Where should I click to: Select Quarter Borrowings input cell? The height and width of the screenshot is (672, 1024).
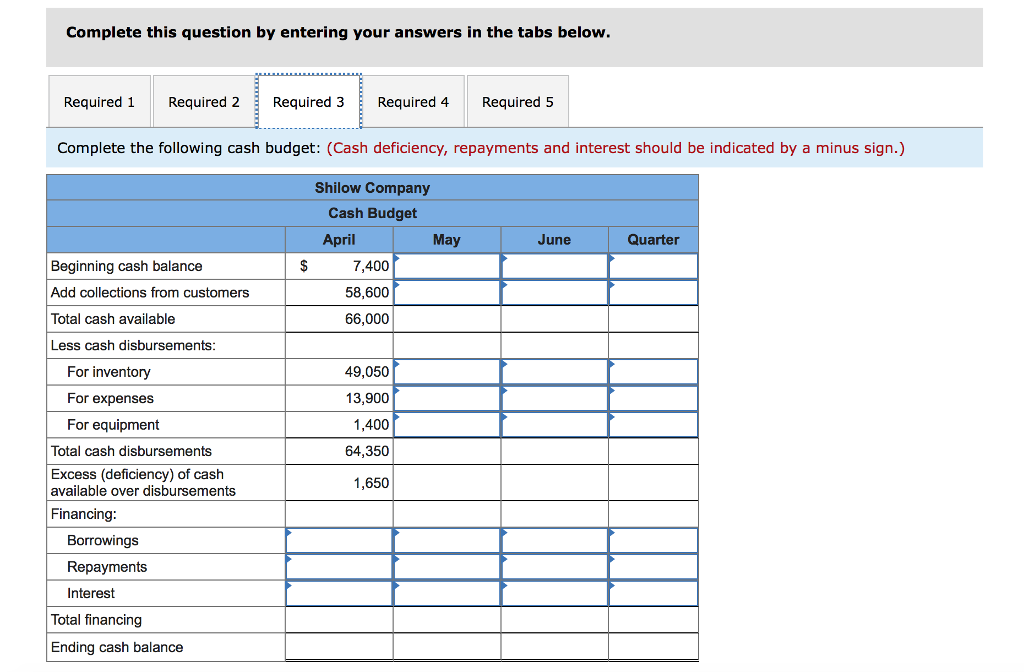click(x=653, y=541)
